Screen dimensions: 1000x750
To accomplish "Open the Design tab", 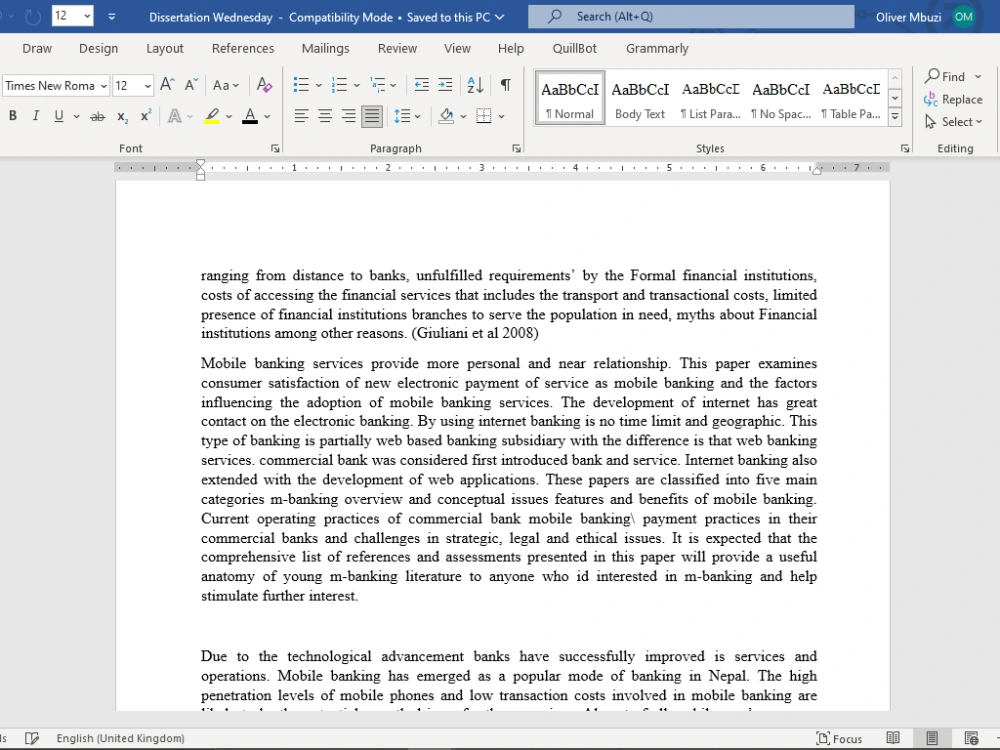I will [x=98, y=48].
